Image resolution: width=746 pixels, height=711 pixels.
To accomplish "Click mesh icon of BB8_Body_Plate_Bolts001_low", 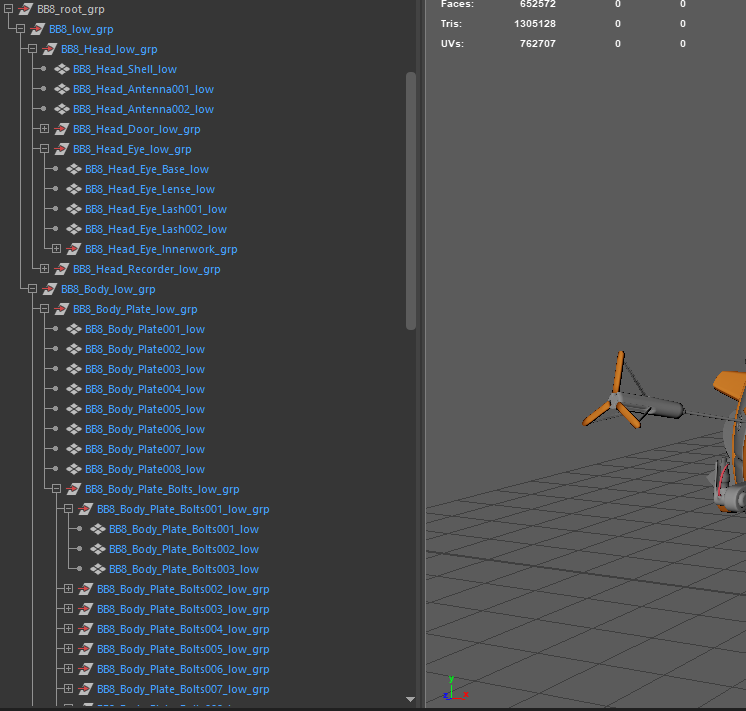I will click(98, 529).
